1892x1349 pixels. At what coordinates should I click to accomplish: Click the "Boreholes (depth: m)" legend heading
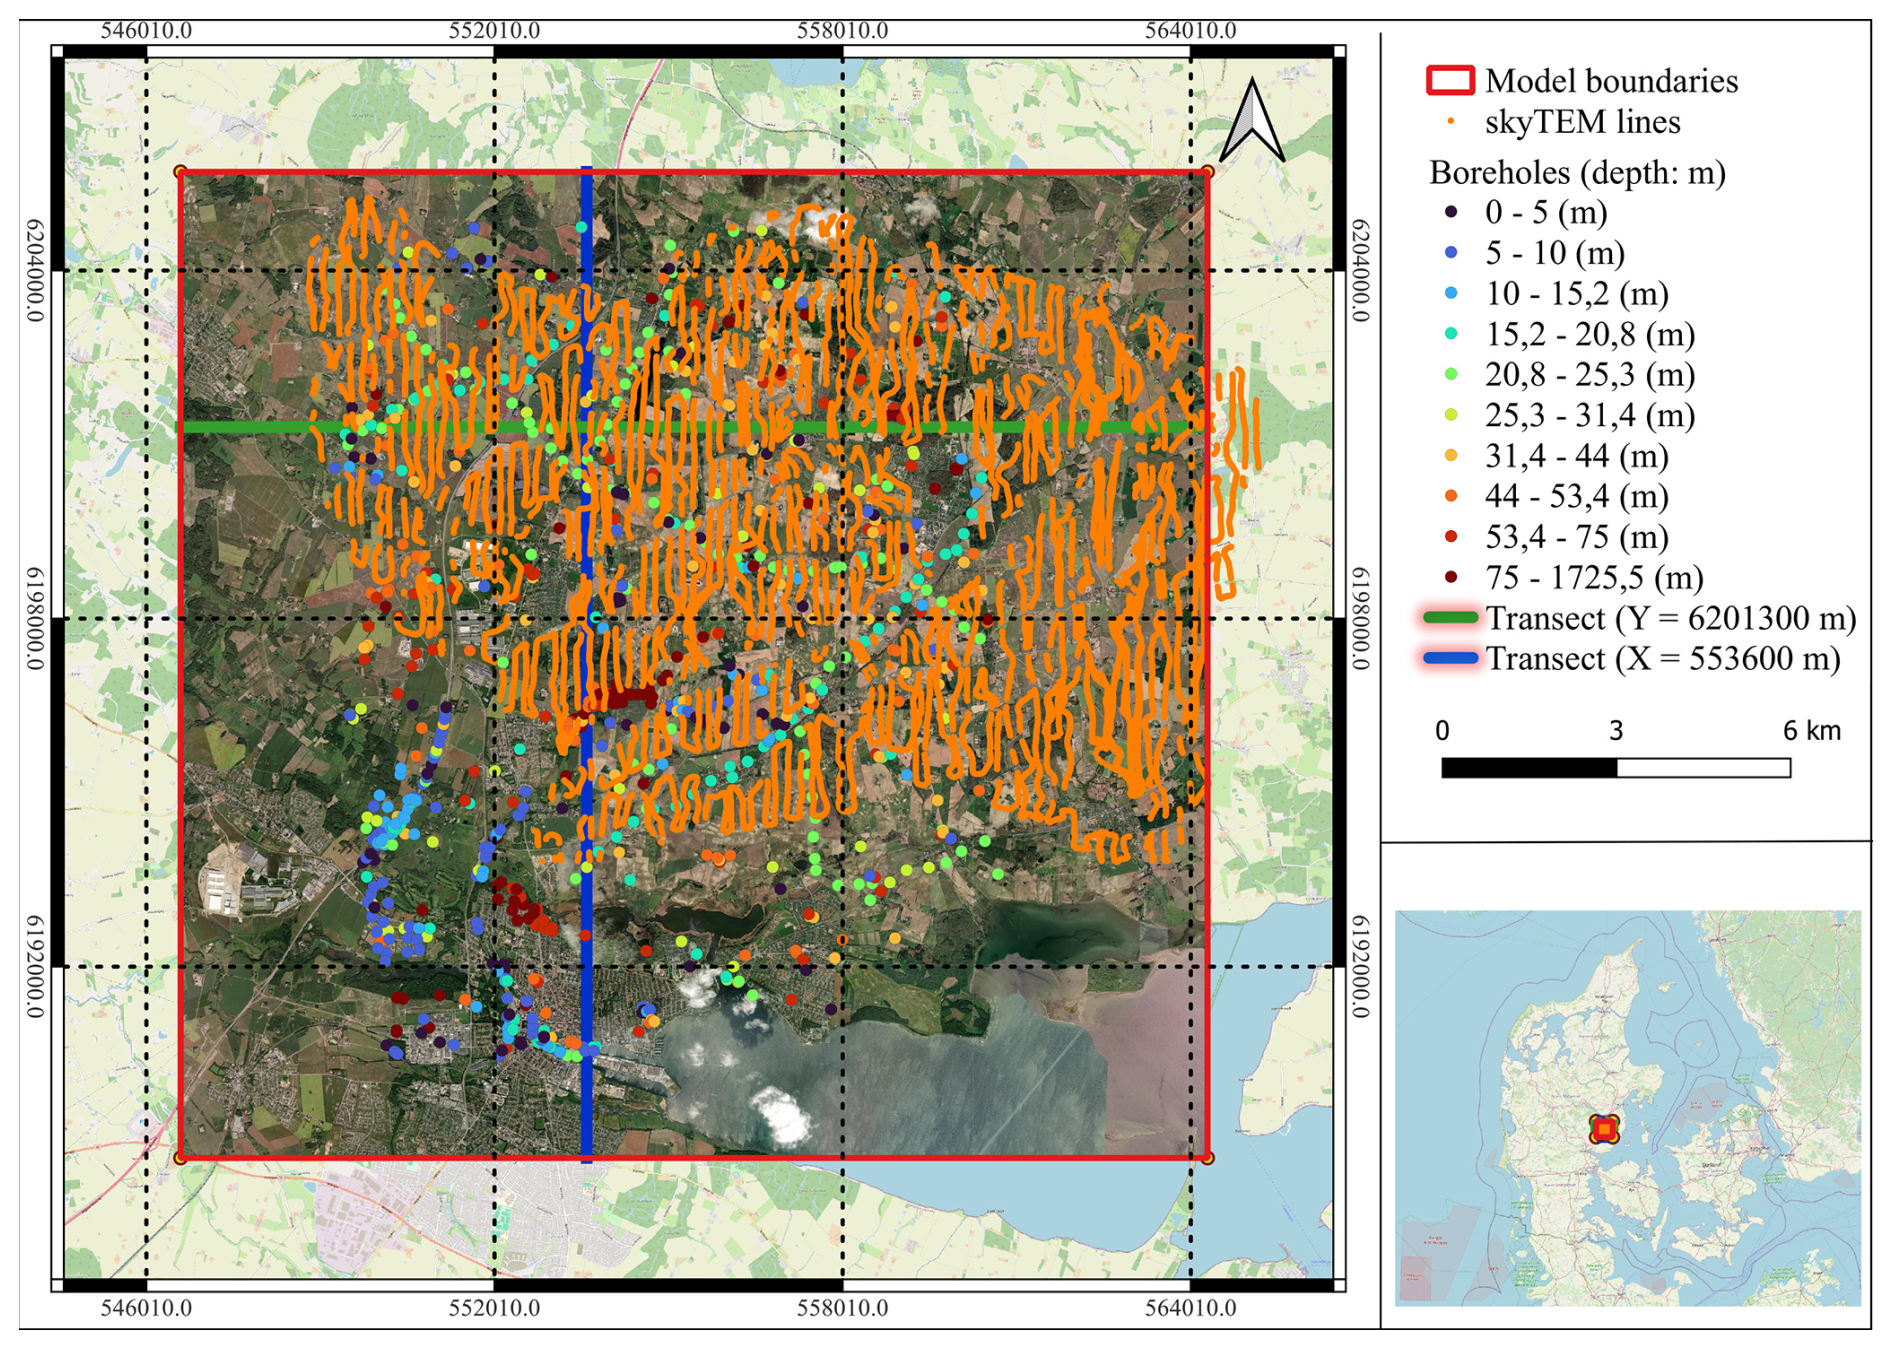1577,172
